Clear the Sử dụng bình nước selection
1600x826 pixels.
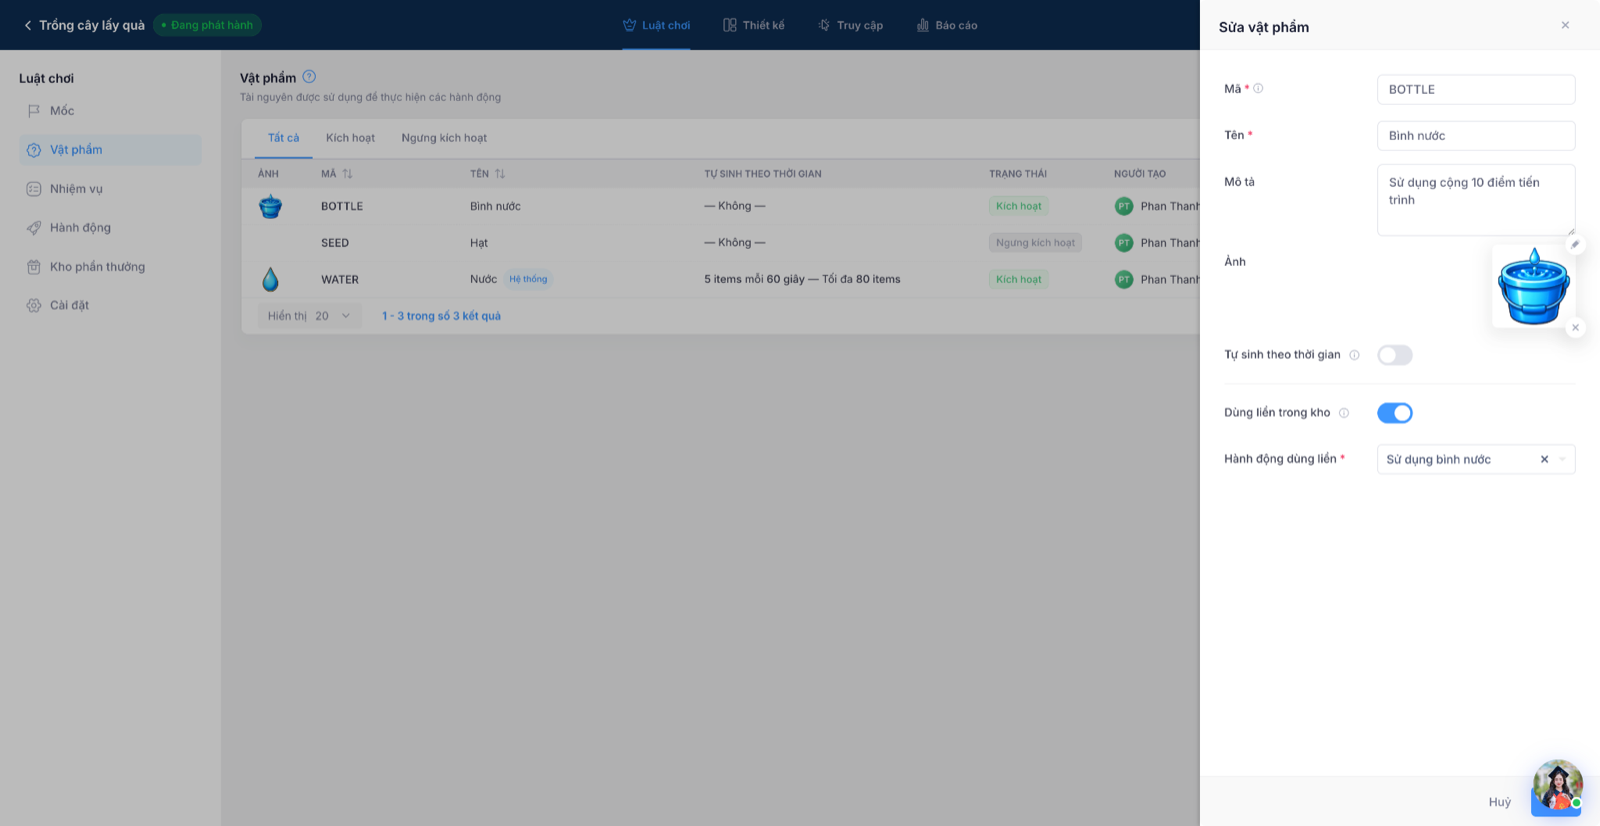pos(1544,460)
